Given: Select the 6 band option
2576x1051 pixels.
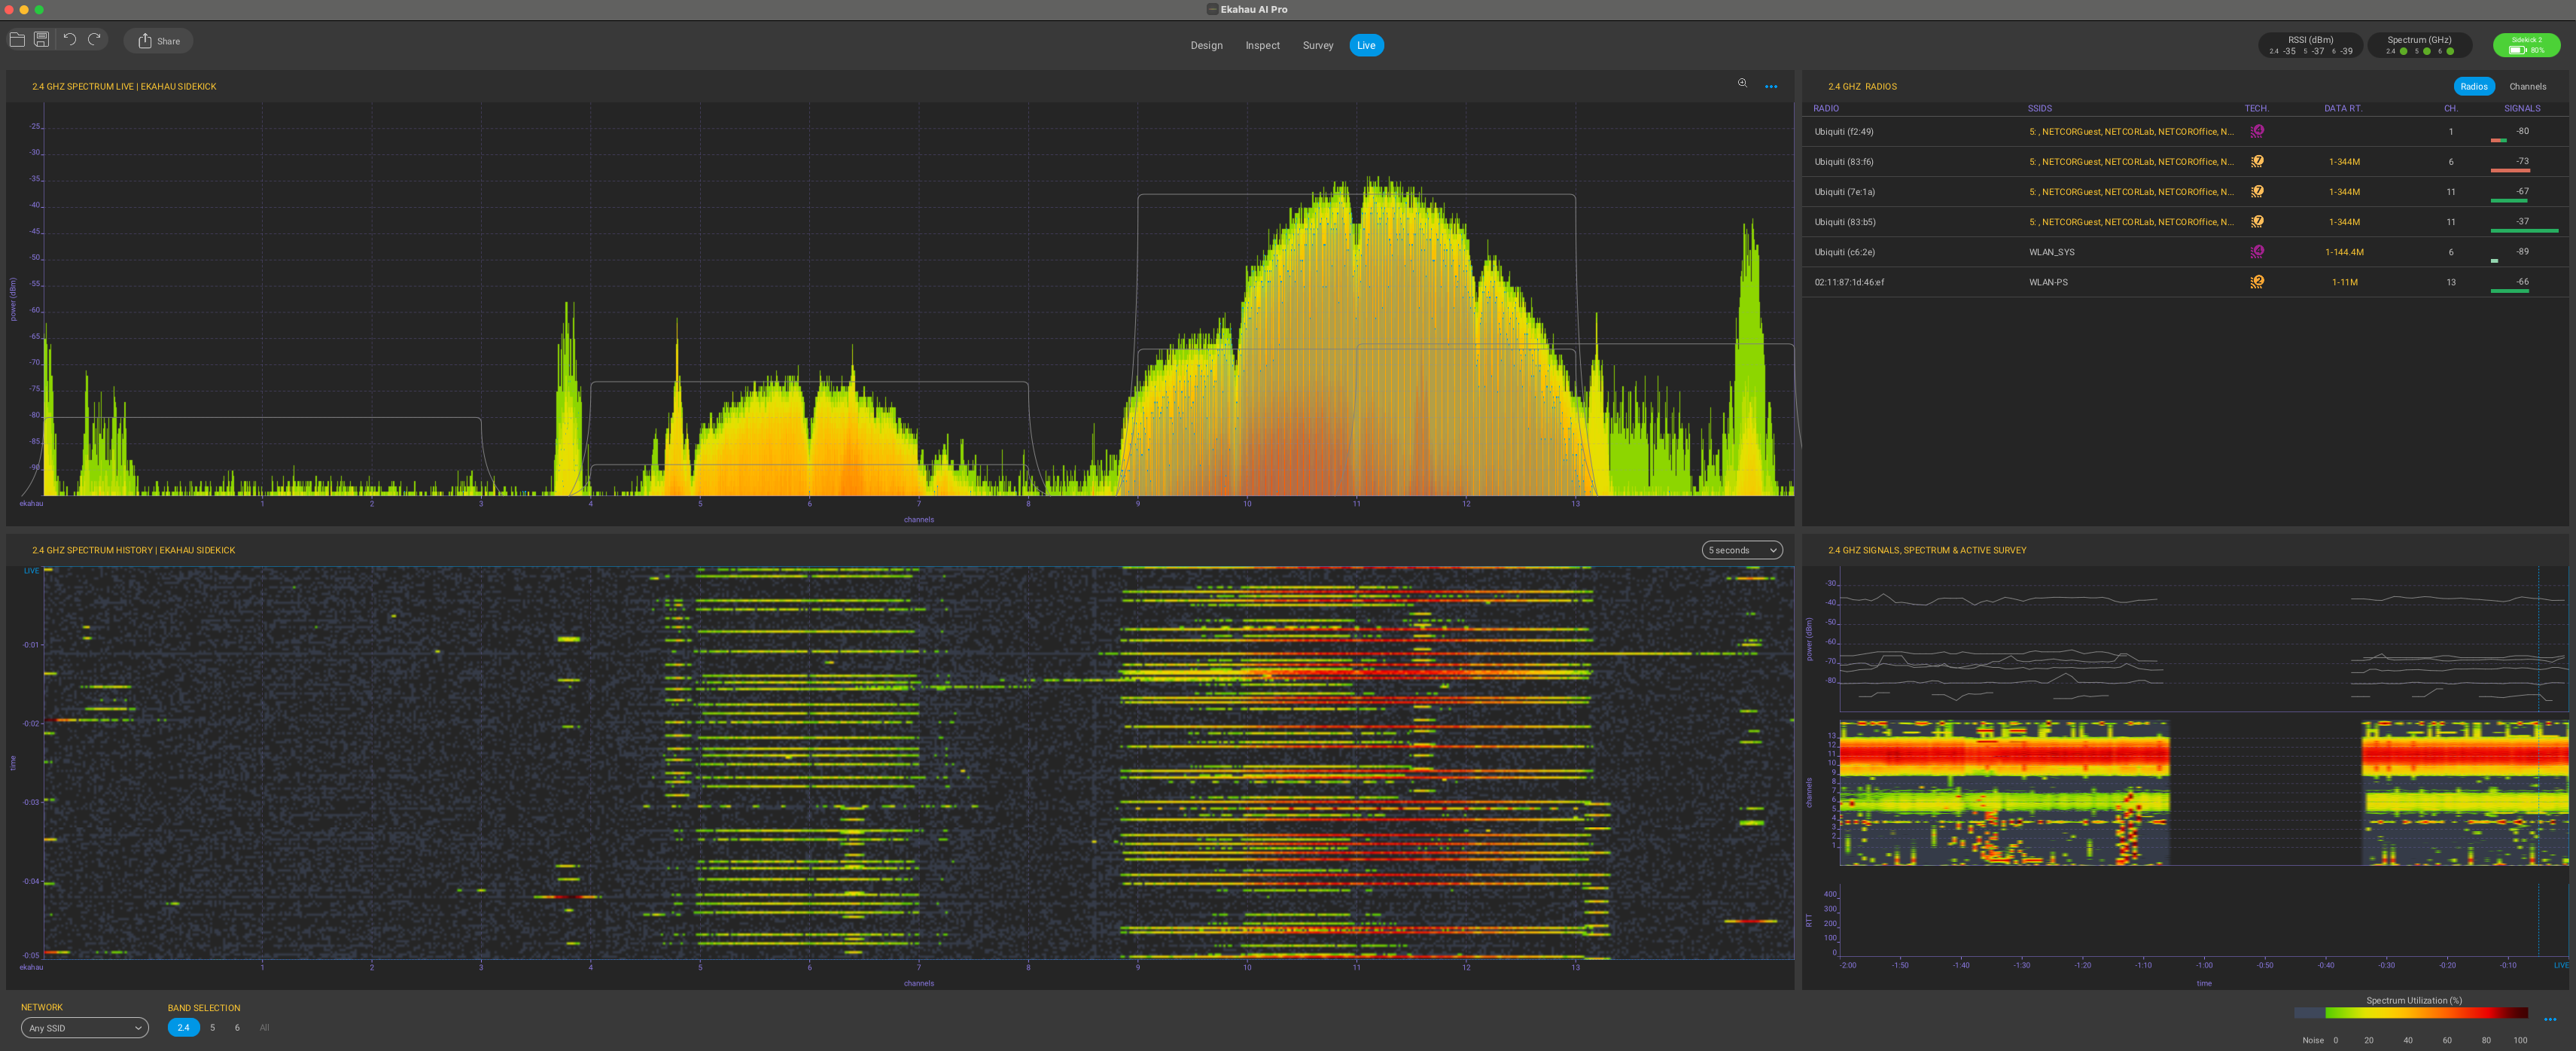Looking at the screenshot, I should pyautogui.click(x=237, y=1027).
